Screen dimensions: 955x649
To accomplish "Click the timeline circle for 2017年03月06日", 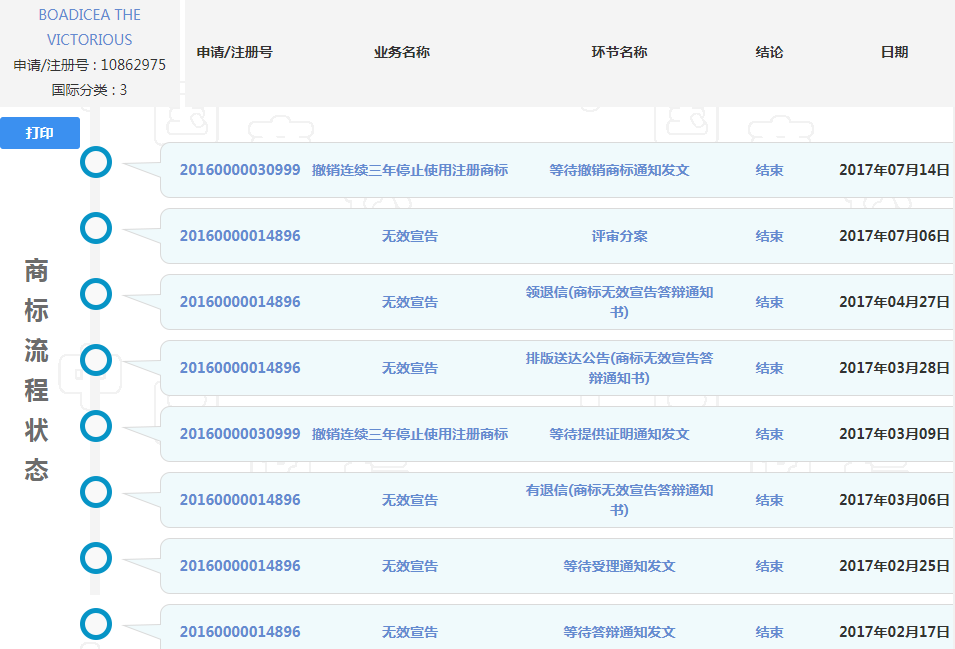I will point(96,492).
